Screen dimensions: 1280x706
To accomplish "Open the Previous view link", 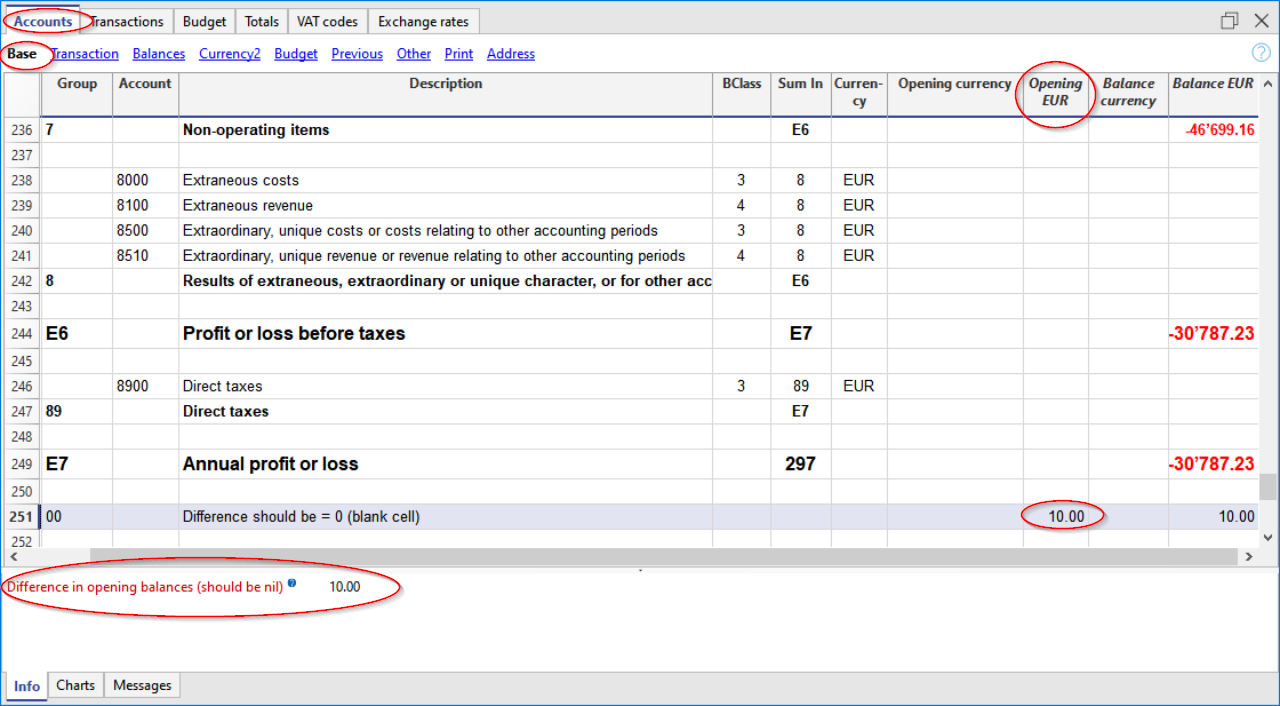I will point(357,53).
